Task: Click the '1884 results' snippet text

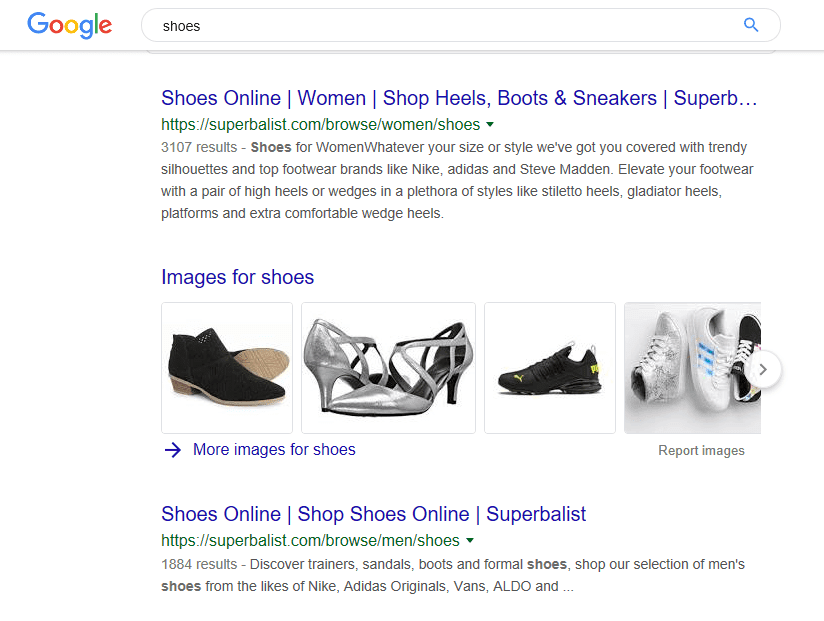Action: pyautogui.click(x=199, y=564)
